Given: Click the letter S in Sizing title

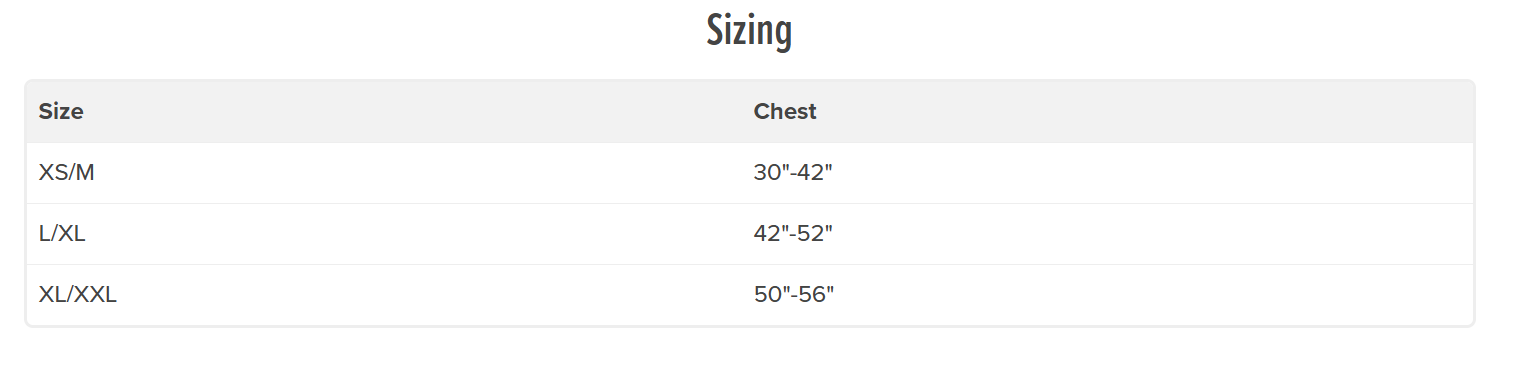Looking at the screenshot, I should coord(714,30).
